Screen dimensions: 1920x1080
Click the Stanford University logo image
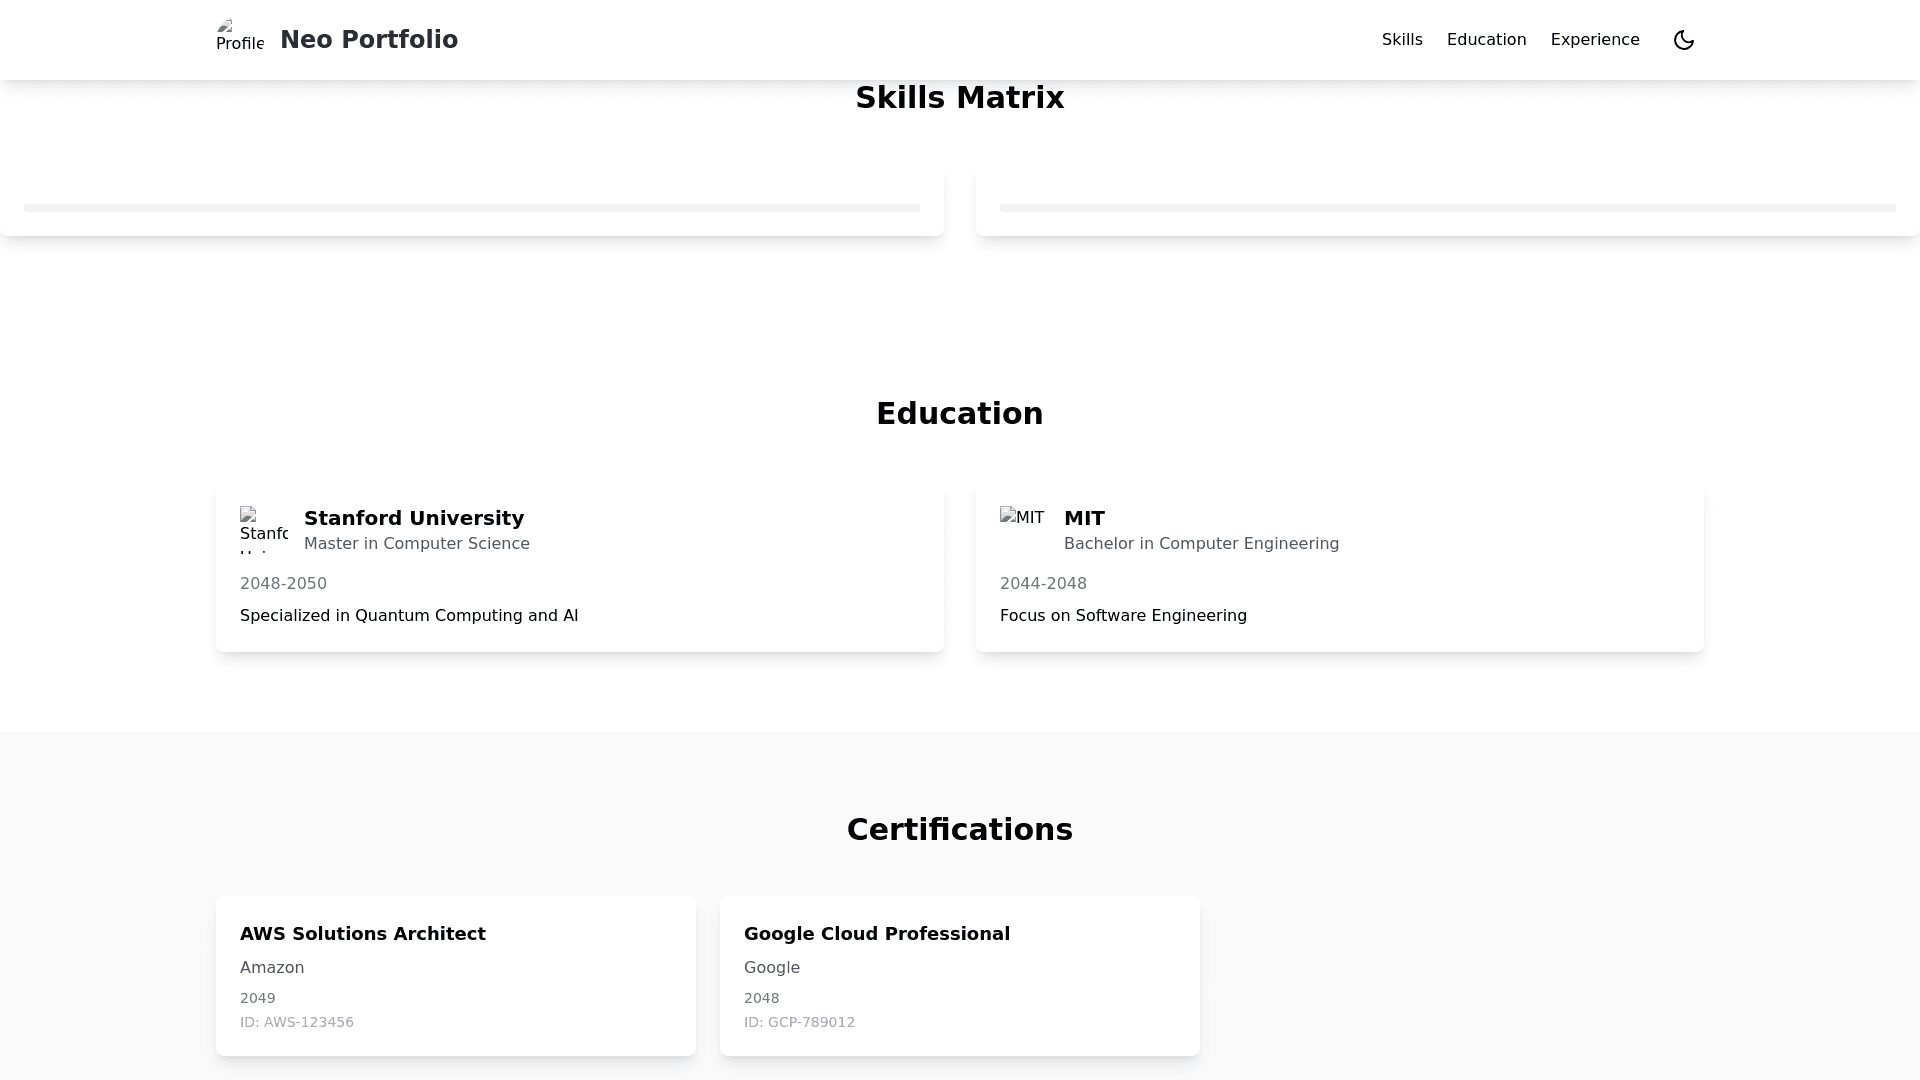coord(263,529)
